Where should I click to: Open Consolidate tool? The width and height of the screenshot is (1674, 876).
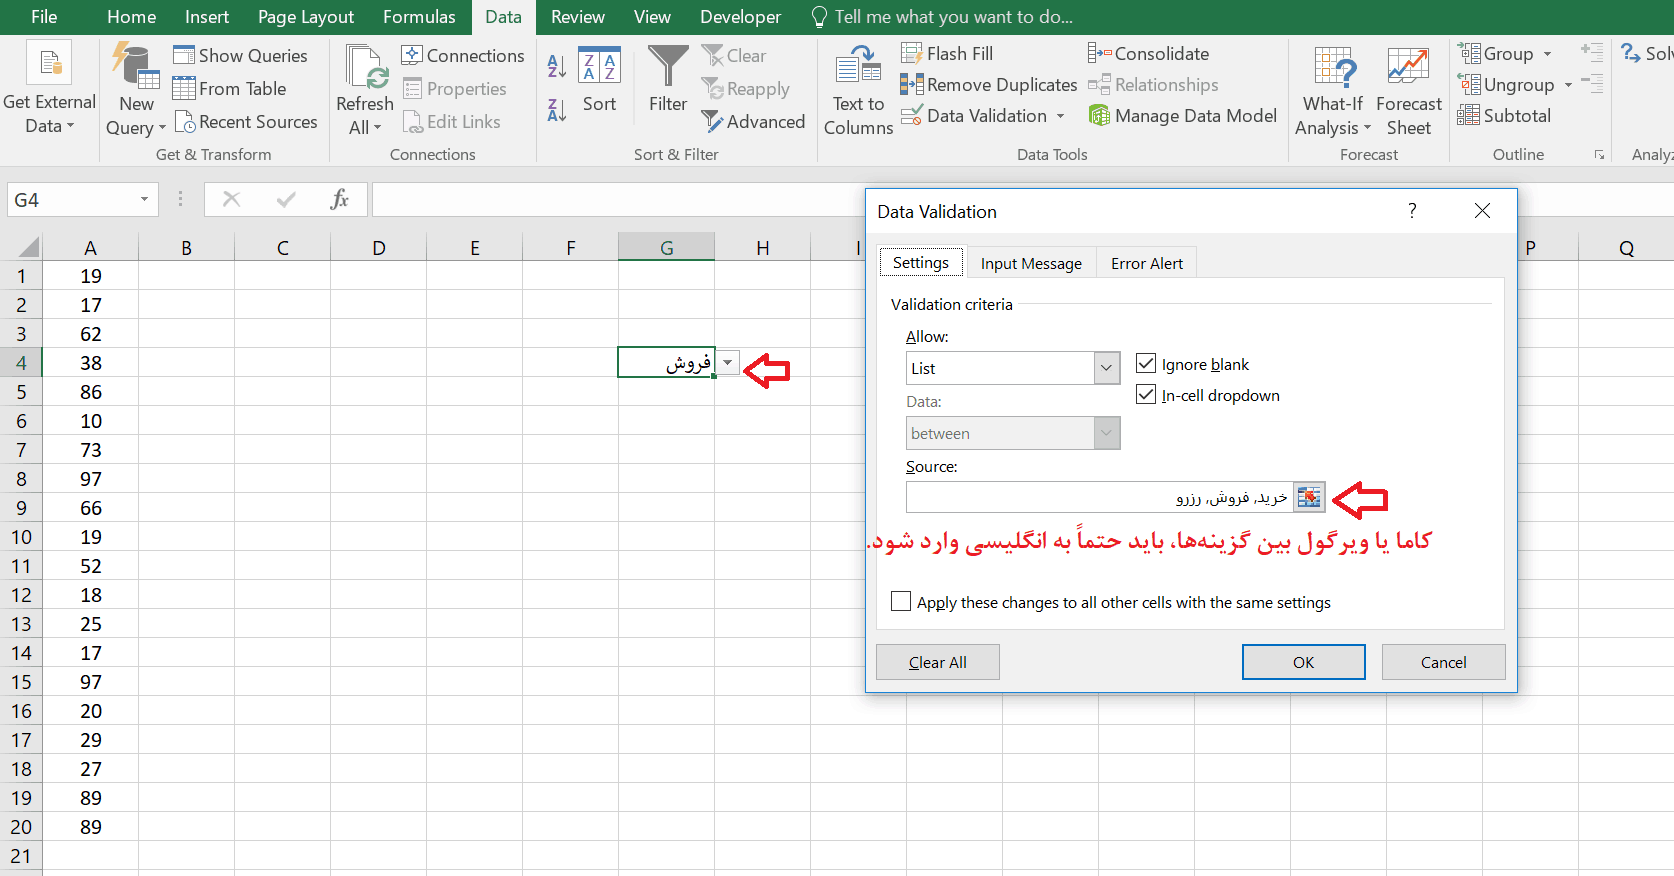[x=1149, y=54]
